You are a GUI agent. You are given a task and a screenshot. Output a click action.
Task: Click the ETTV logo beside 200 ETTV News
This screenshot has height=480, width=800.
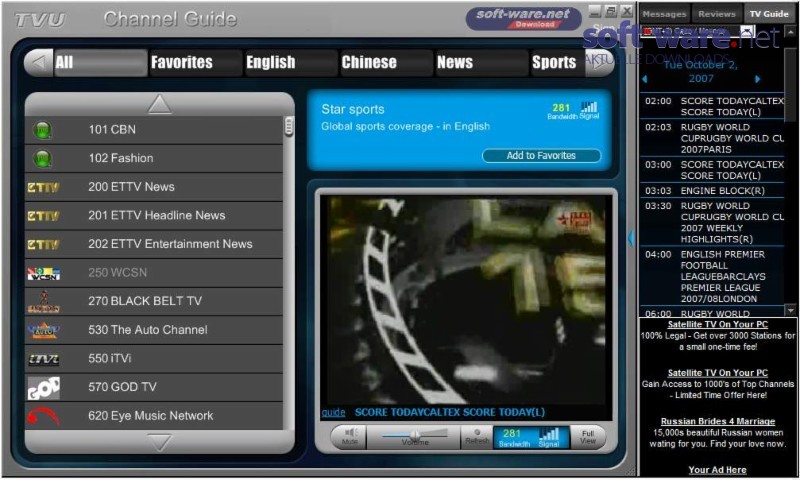pos(43,187)
